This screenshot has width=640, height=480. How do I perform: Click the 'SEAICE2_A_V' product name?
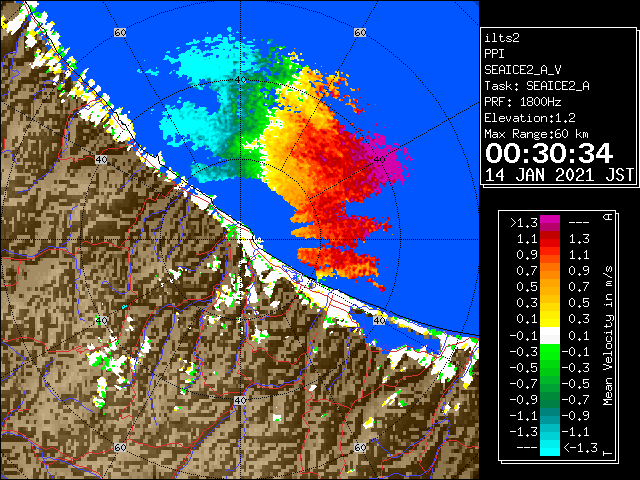(523, 70)
